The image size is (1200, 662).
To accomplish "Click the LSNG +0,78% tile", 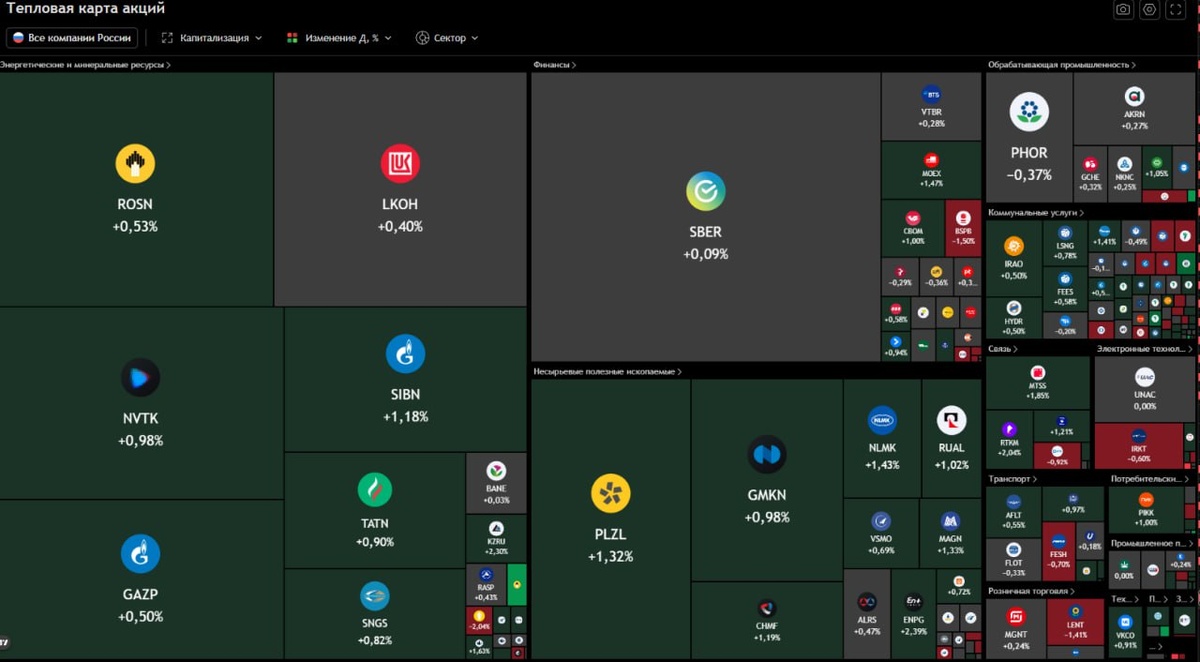I will [x=1066, y=244].
